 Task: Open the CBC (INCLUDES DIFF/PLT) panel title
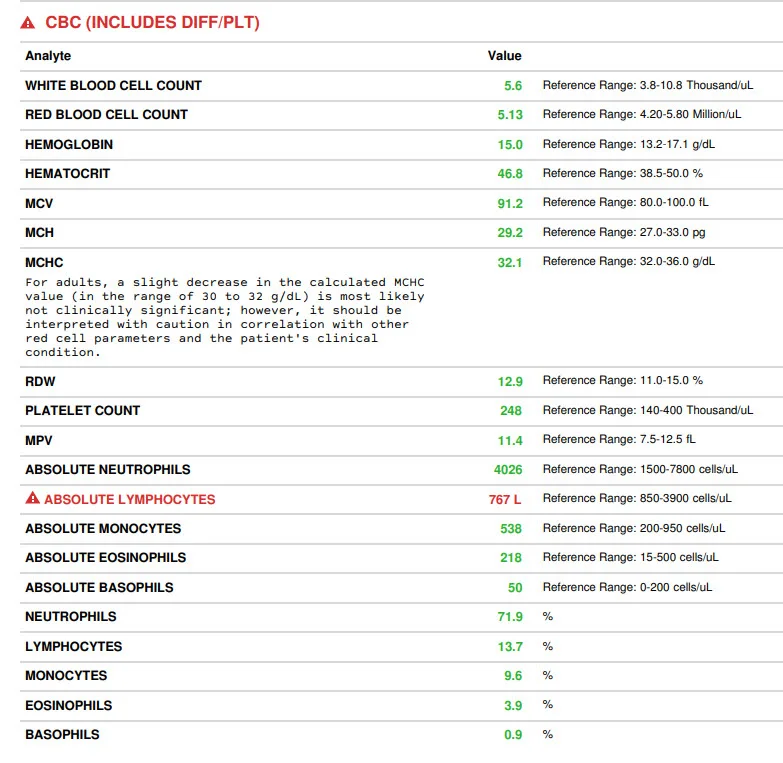pyautogui.click(x=152, y=23)
